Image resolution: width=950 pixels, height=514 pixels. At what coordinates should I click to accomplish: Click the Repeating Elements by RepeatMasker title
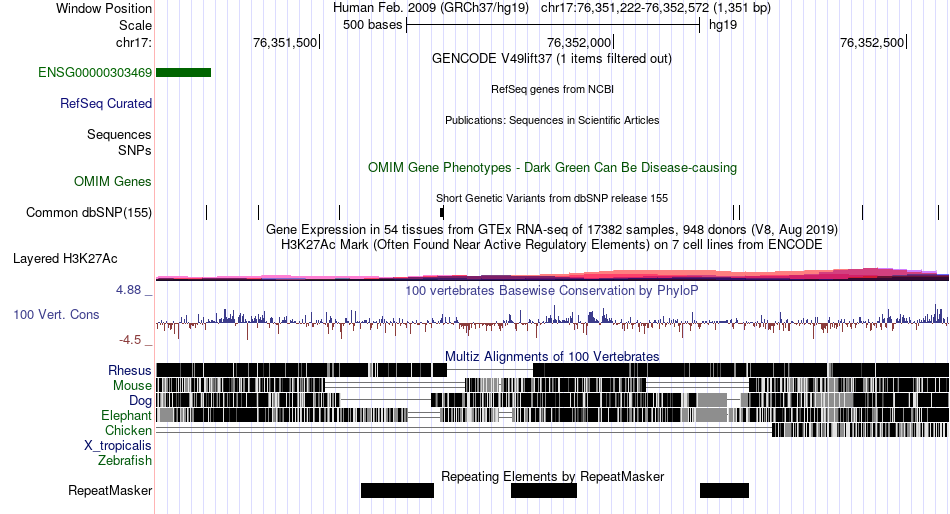[552, 476]
